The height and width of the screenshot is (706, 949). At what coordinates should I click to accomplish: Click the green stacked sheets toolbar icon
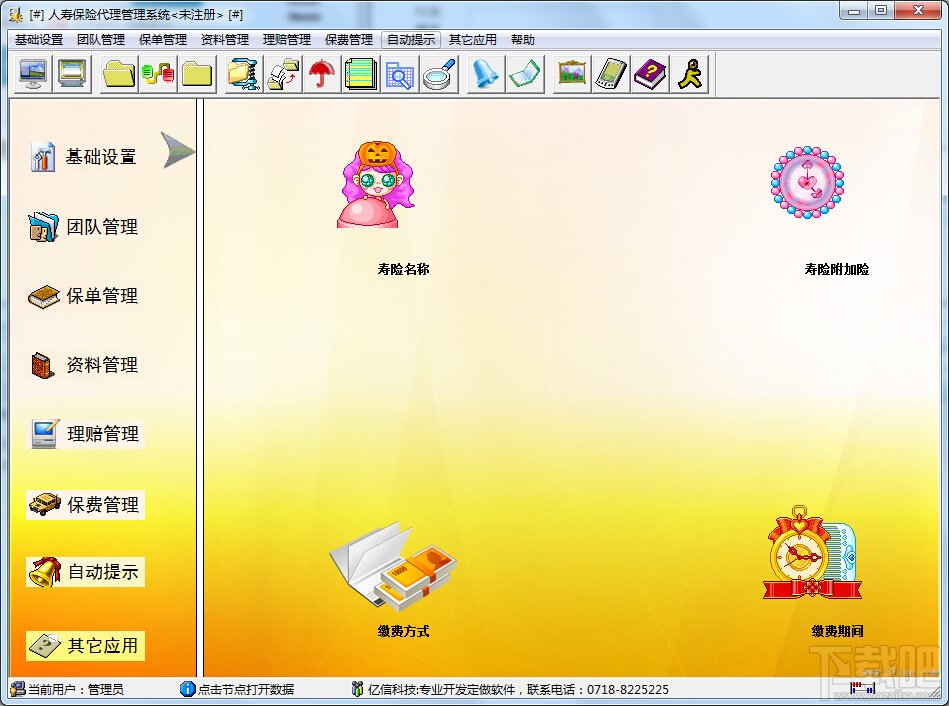point(361,74)
